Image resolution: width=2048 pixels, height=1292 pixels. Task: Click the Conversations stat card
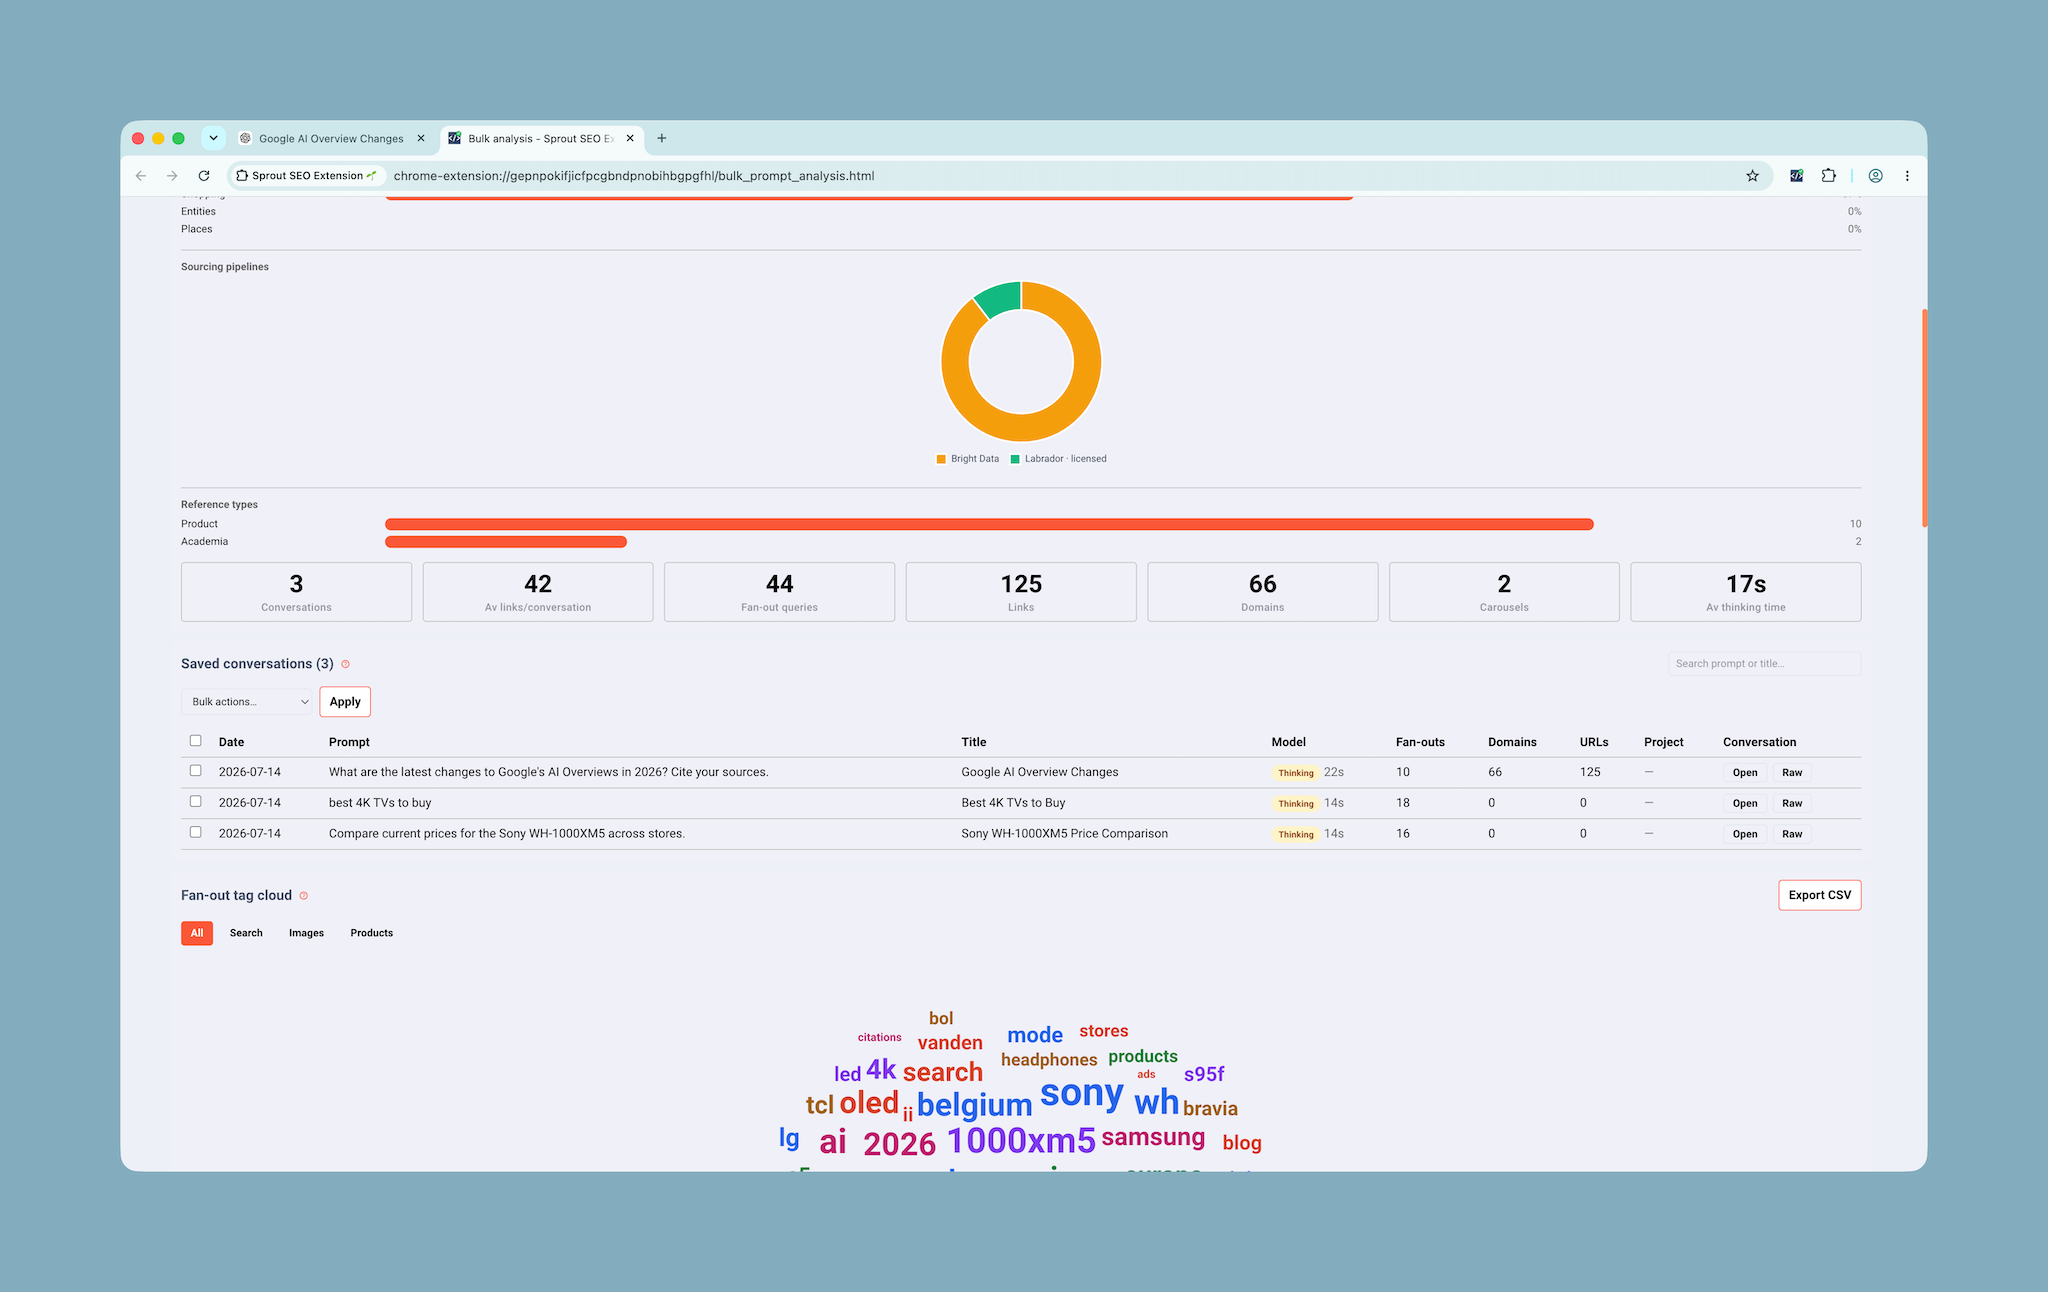click(x=296, y=592)
